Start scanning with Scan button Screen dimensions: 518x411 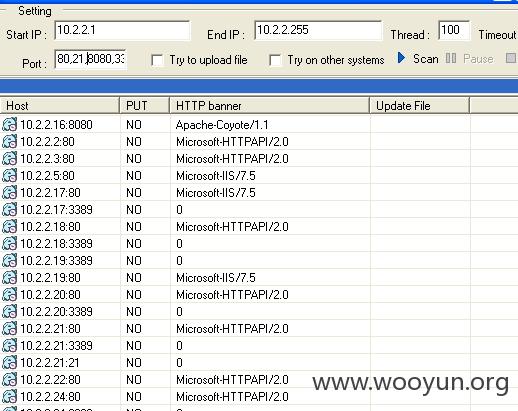[x=426, y=59]
